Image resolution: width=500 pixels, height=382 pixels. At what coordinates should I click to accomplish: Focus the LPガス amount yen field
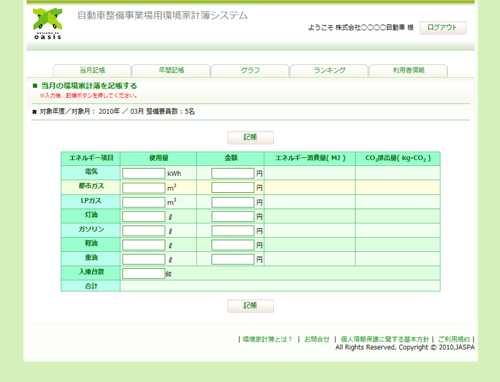[233, 202]
